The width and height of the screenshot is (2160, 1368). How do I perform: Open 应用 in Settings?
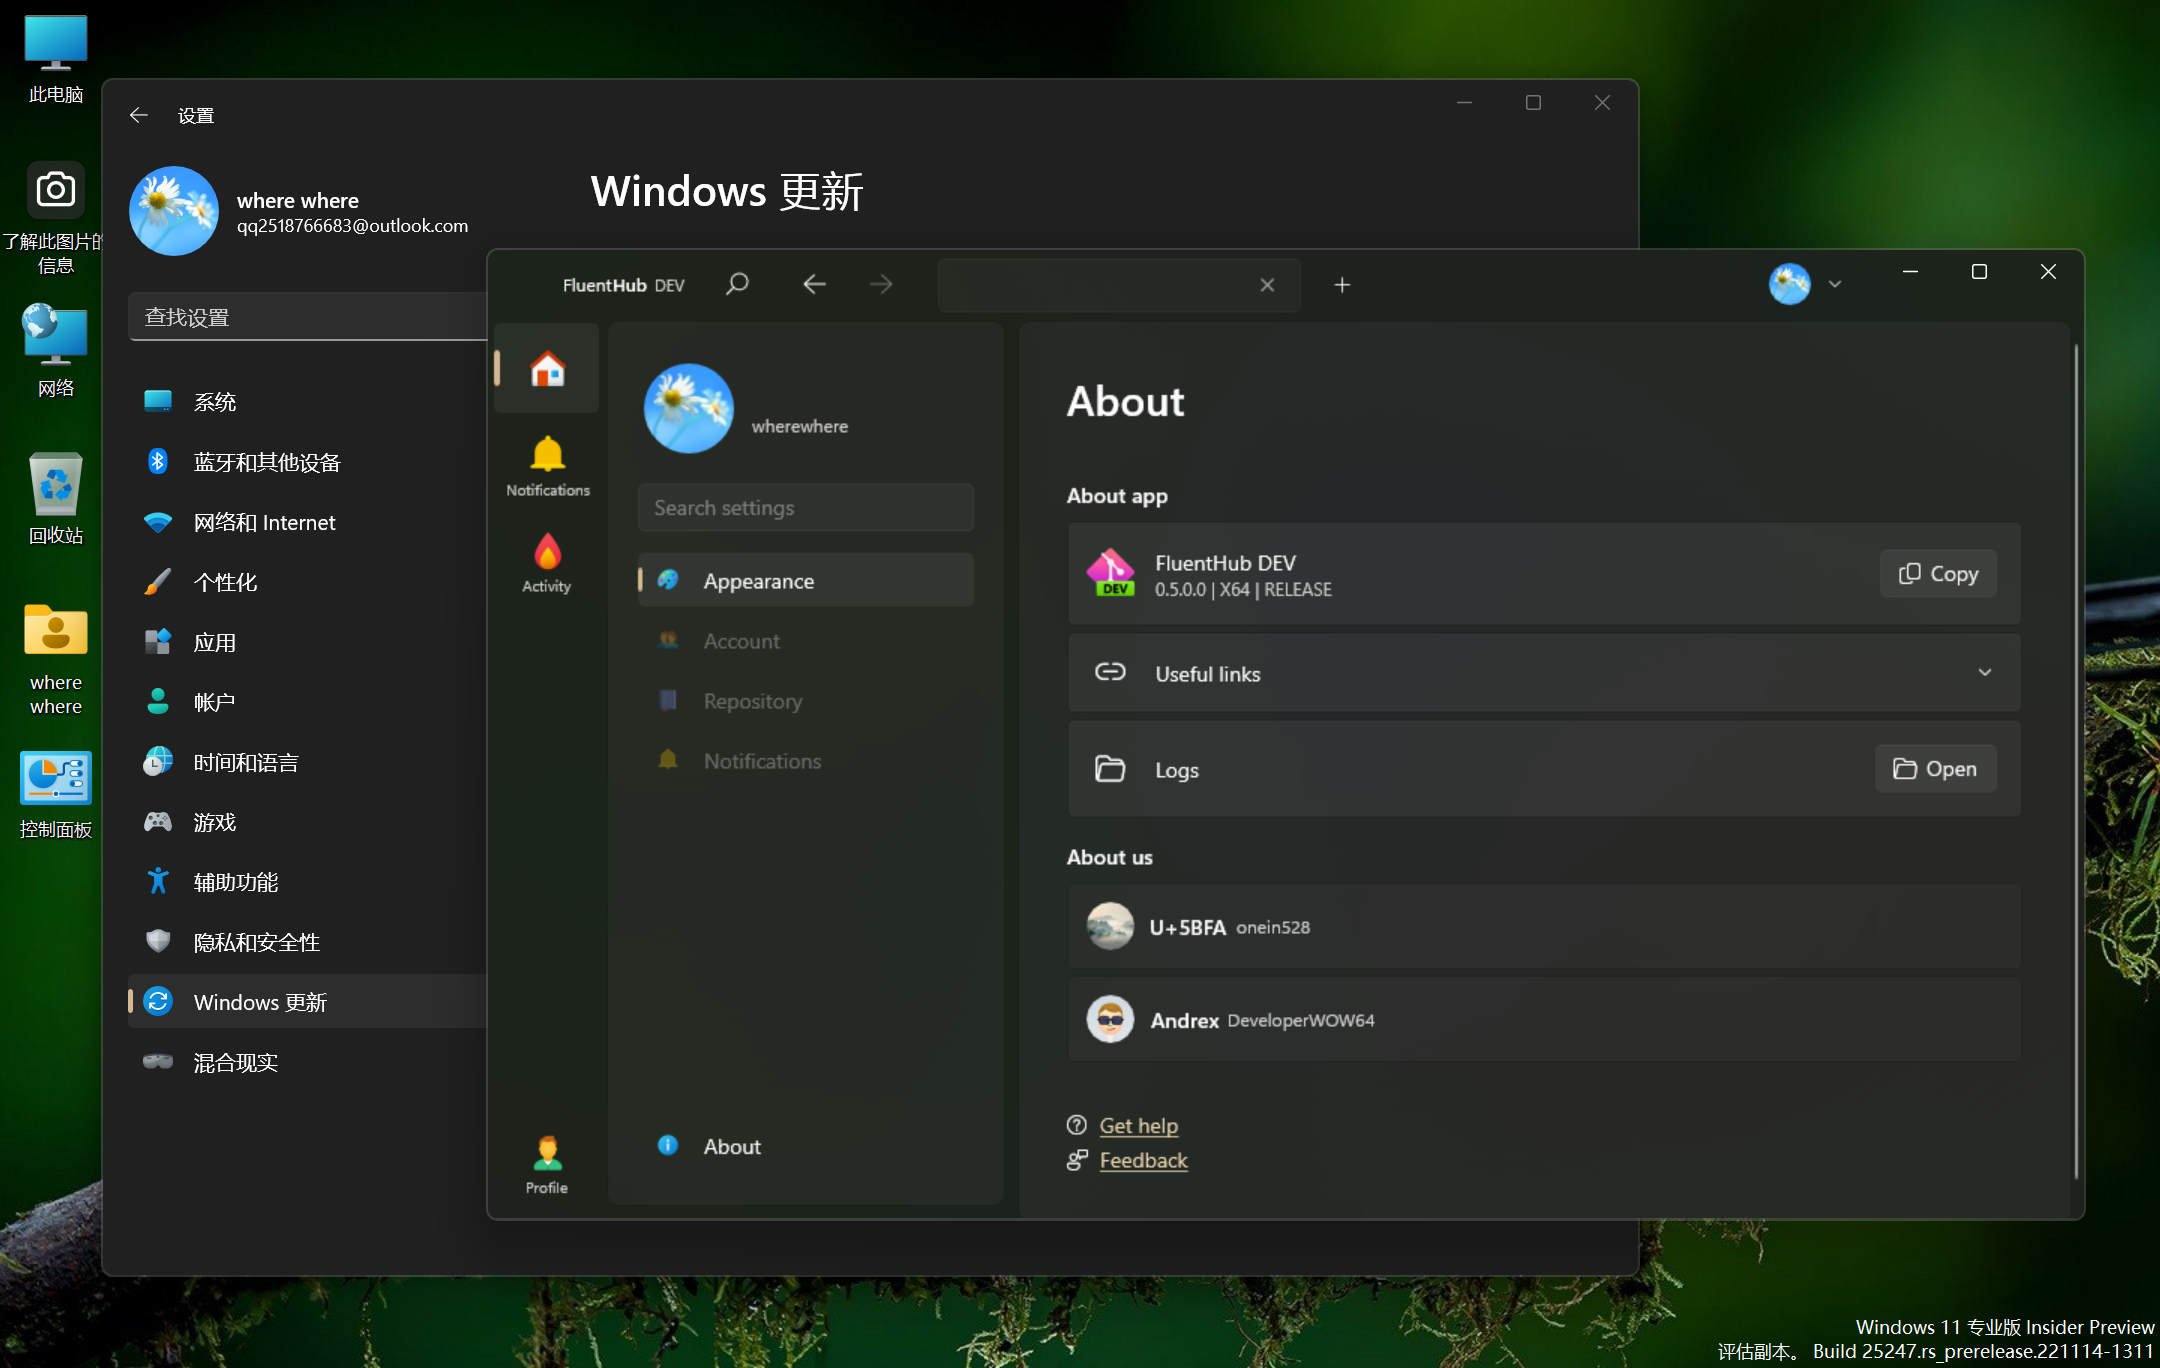(308, 642)
